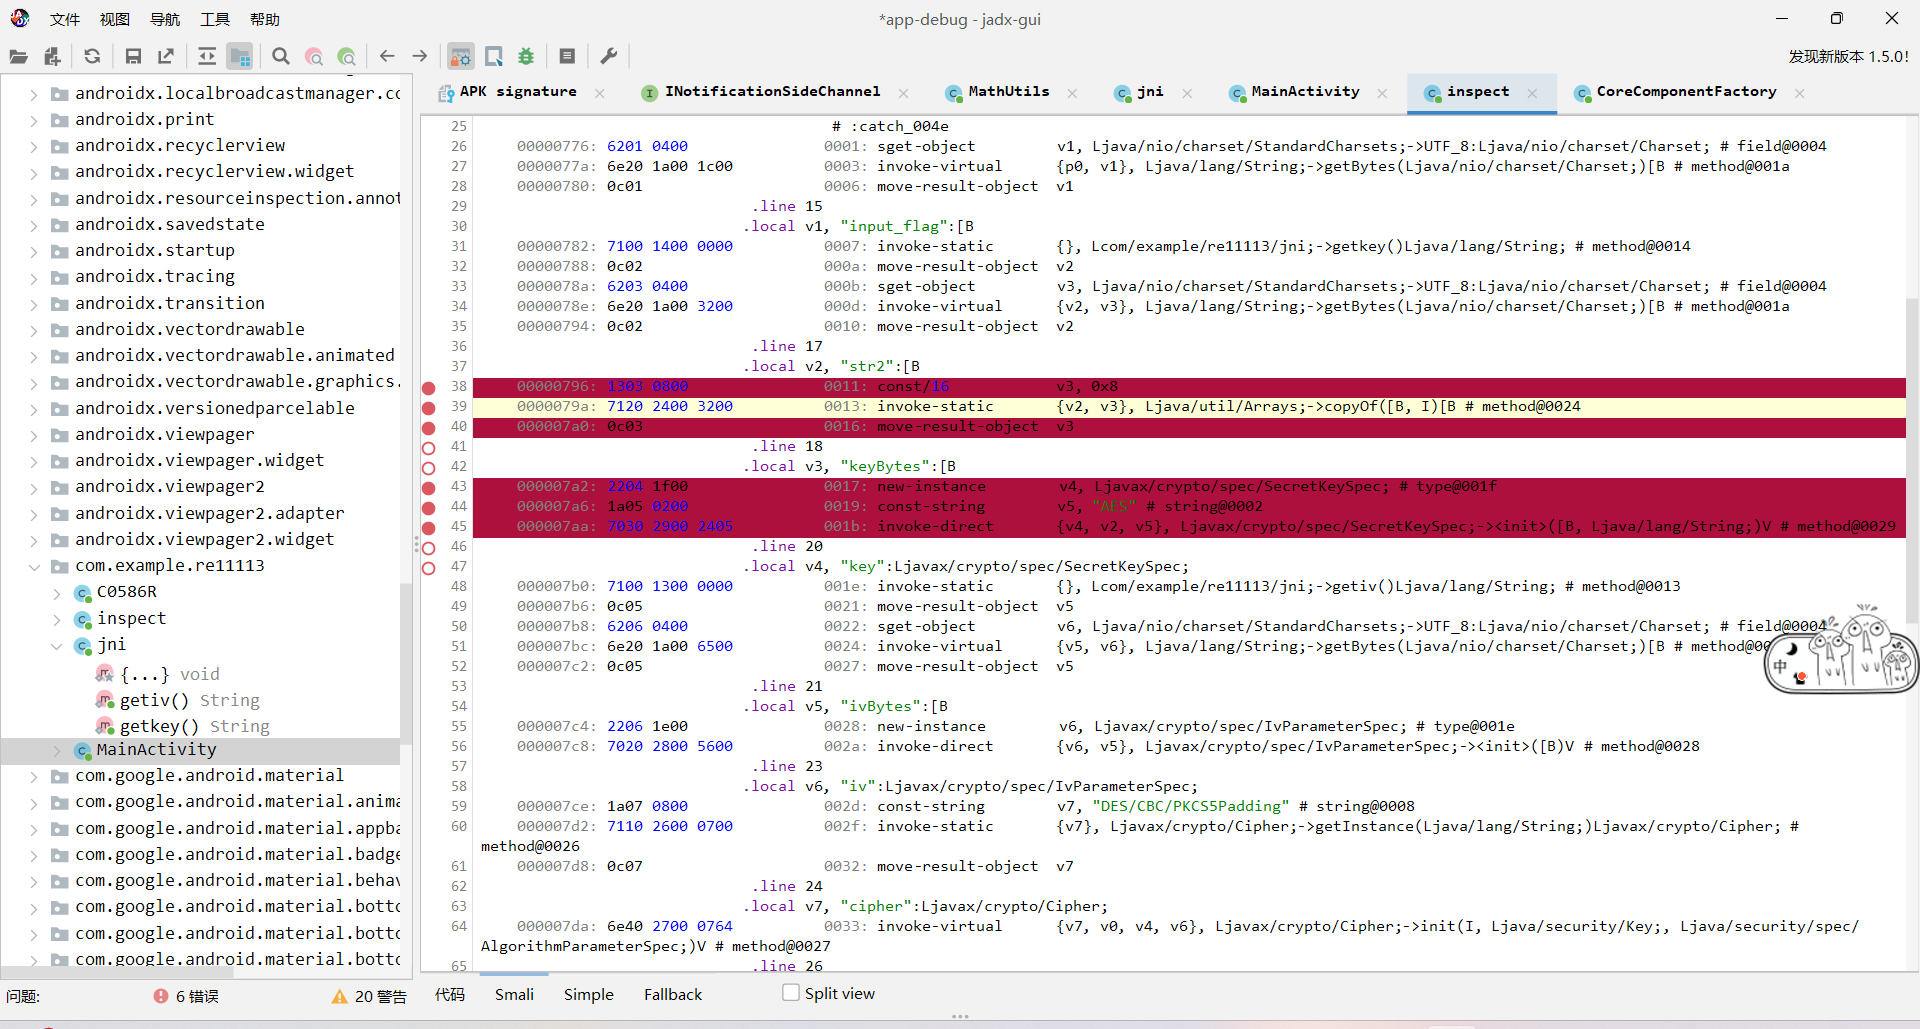Switch to the Simple view
The height and width of the screenshot is (1029, 1920).
tap(588, 995)
